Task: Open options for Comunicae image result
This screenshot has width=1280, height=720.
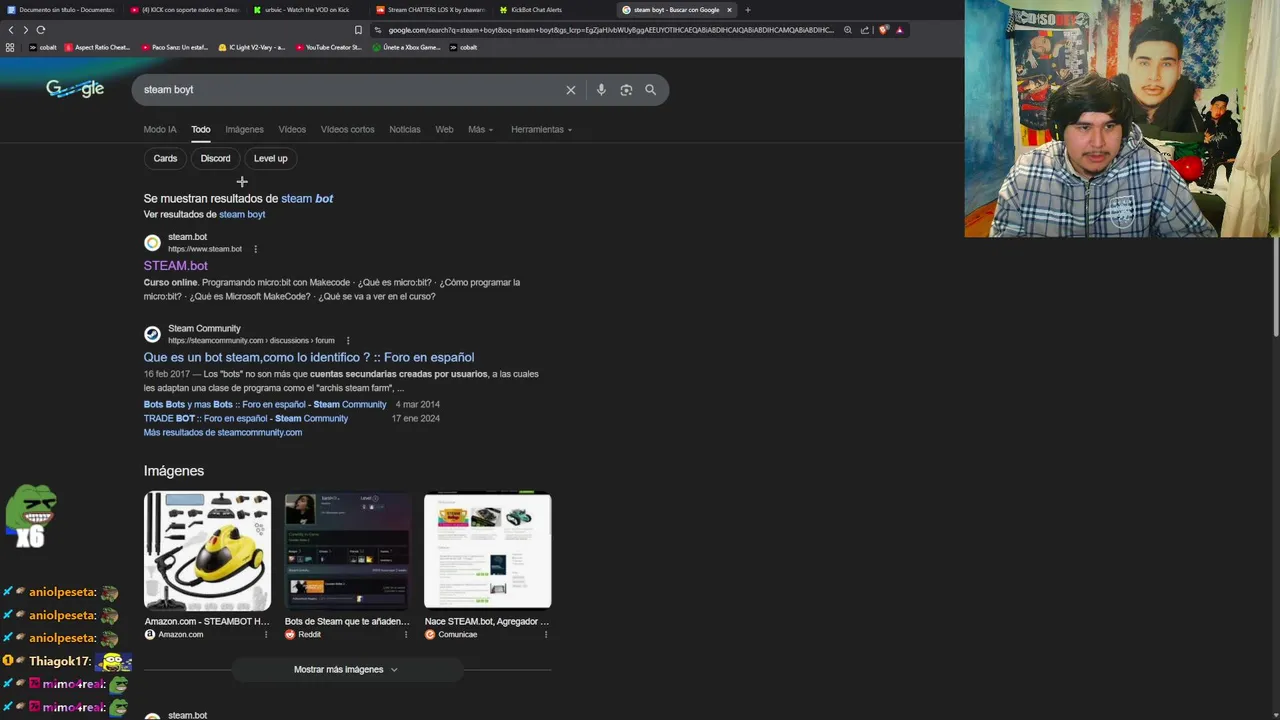Action: coord(546,634)
